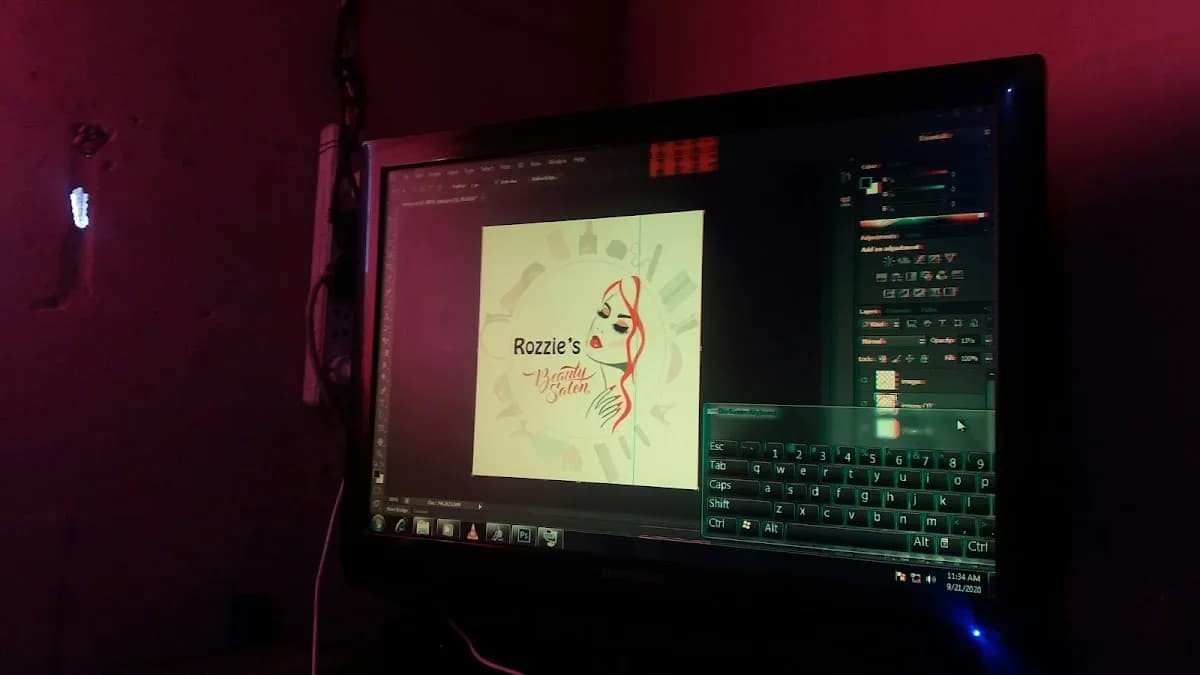Toggle lock all padlock in Layers panel
Viewport: 1200px width, 675px height.
924,358
